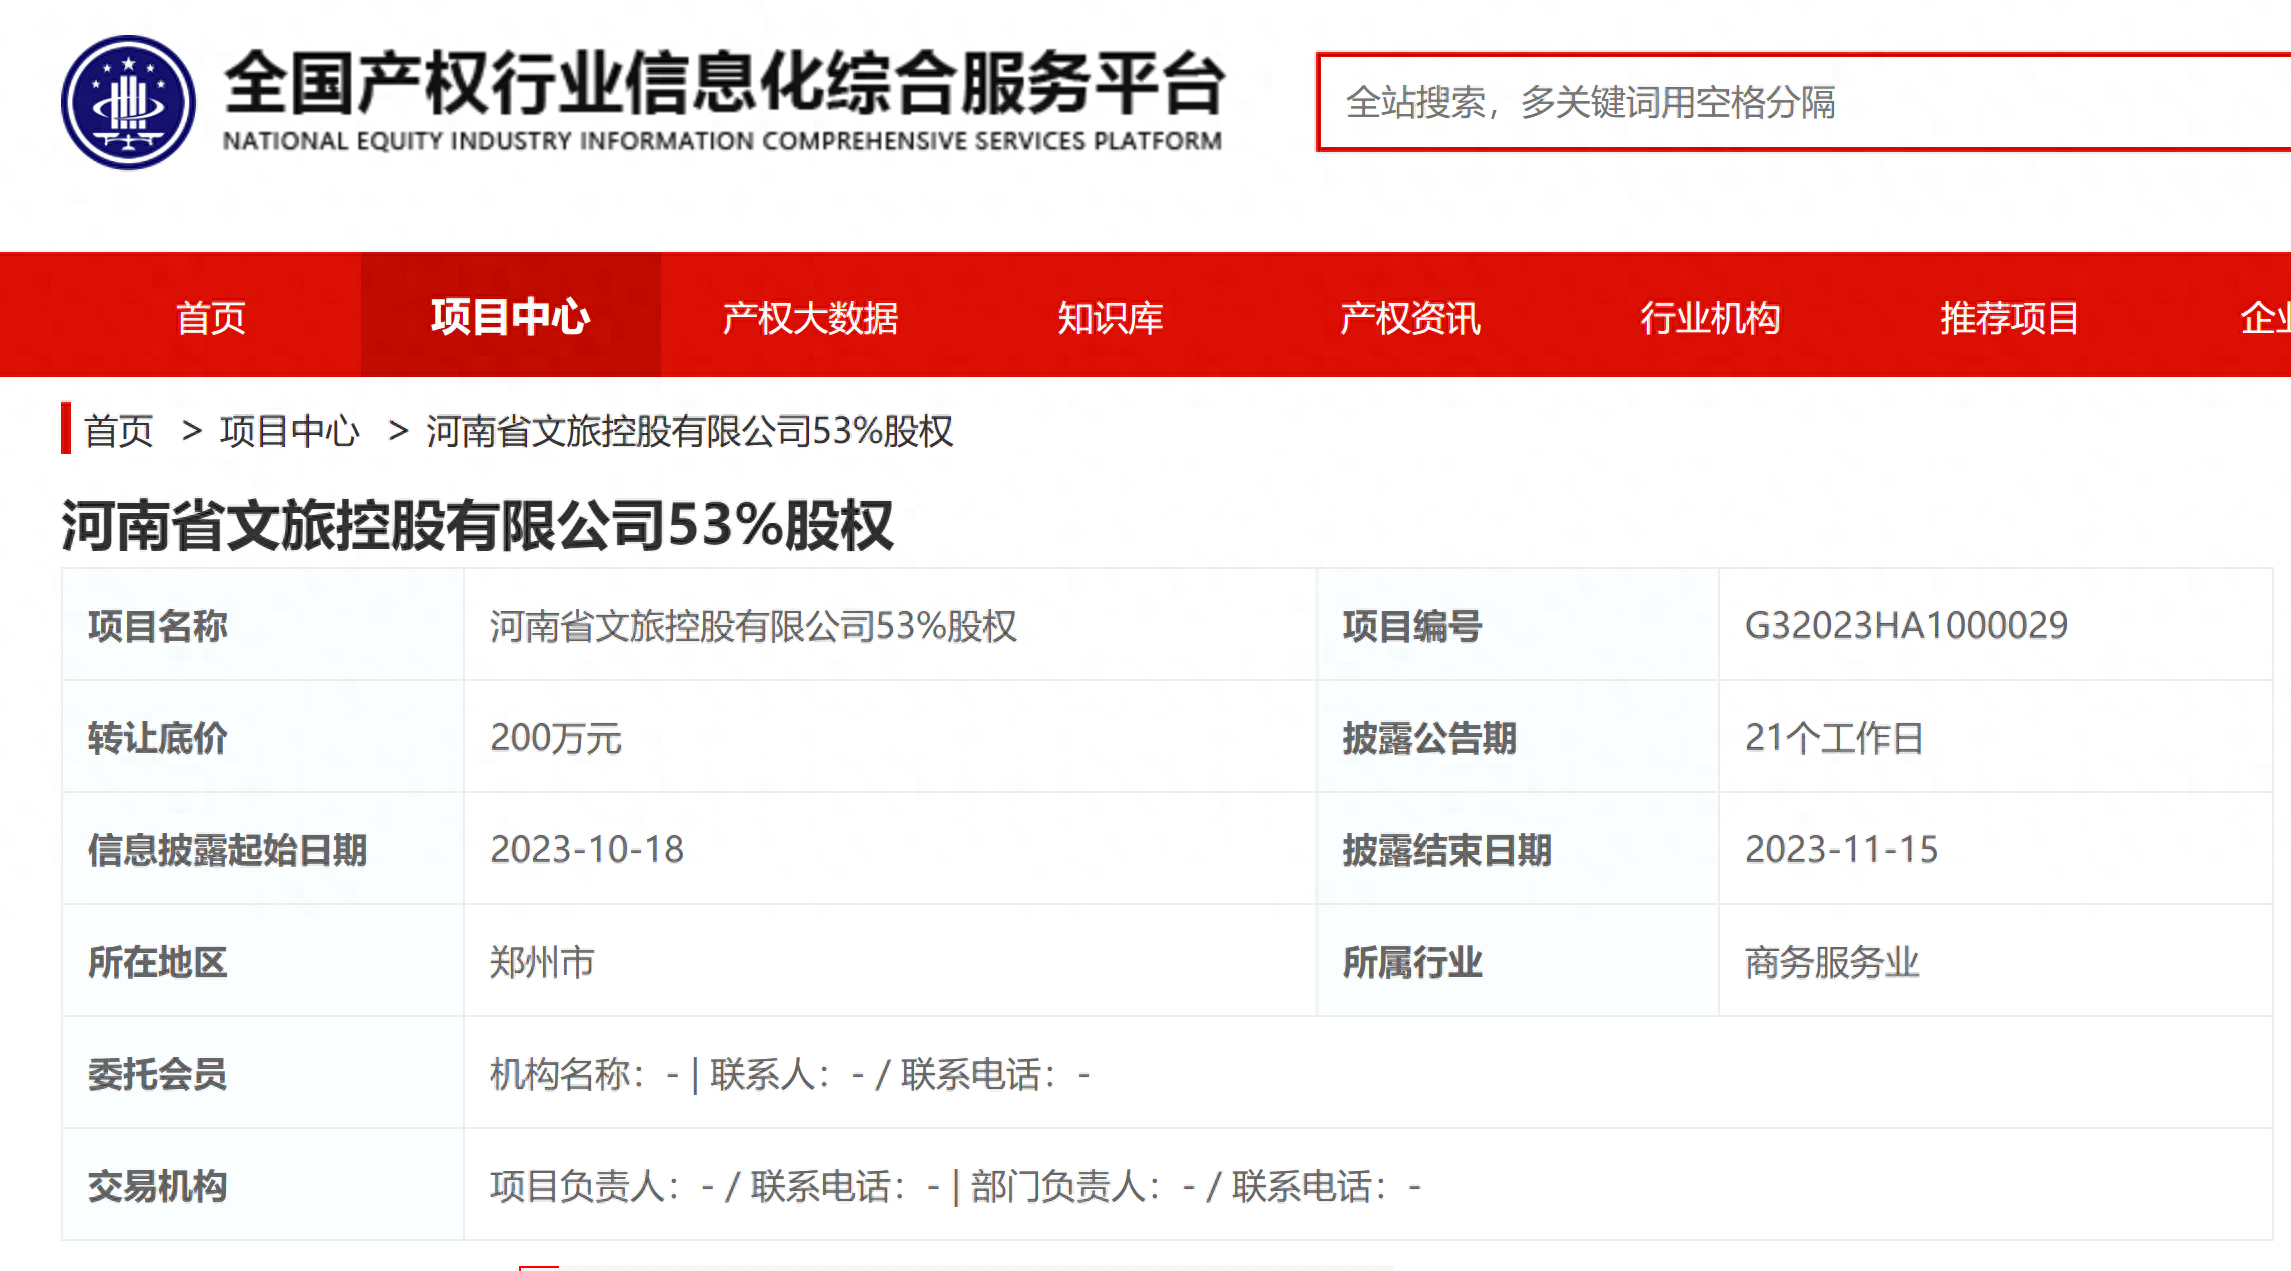Click the 项目名称 value cell in the table

(x=890, y=625)
